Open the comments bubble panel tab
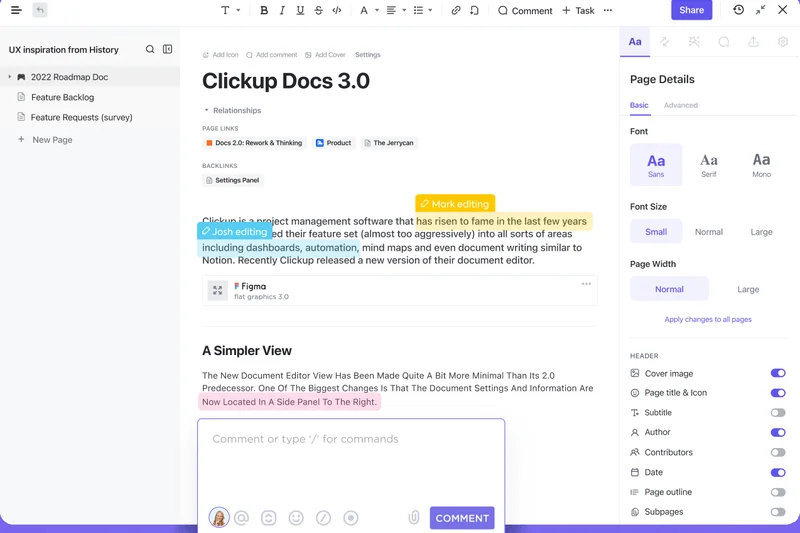Screen dimensions: 800x533 click(x=723, y=42)
